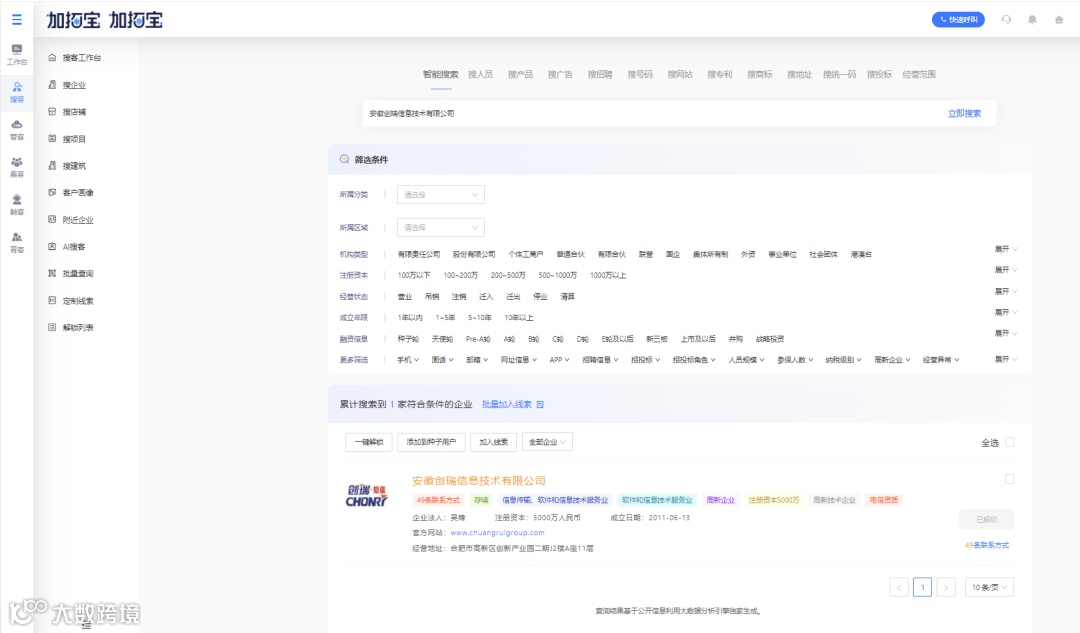Image resolution: width=1080 pixels, height=633 pixels.
Task: Click the 筛选条件 magnifier icon
Action: tap(344, 159)
